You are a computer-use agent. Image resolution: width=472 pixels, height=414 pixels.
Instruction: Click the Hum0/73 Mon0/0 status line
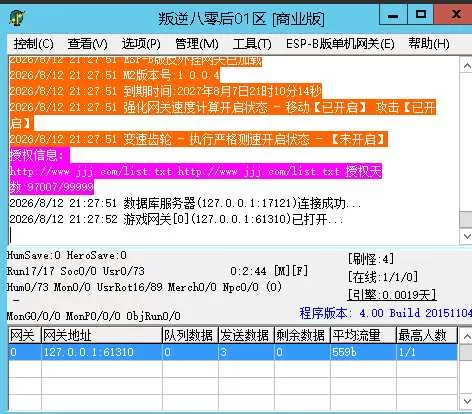tap(144, 287)
